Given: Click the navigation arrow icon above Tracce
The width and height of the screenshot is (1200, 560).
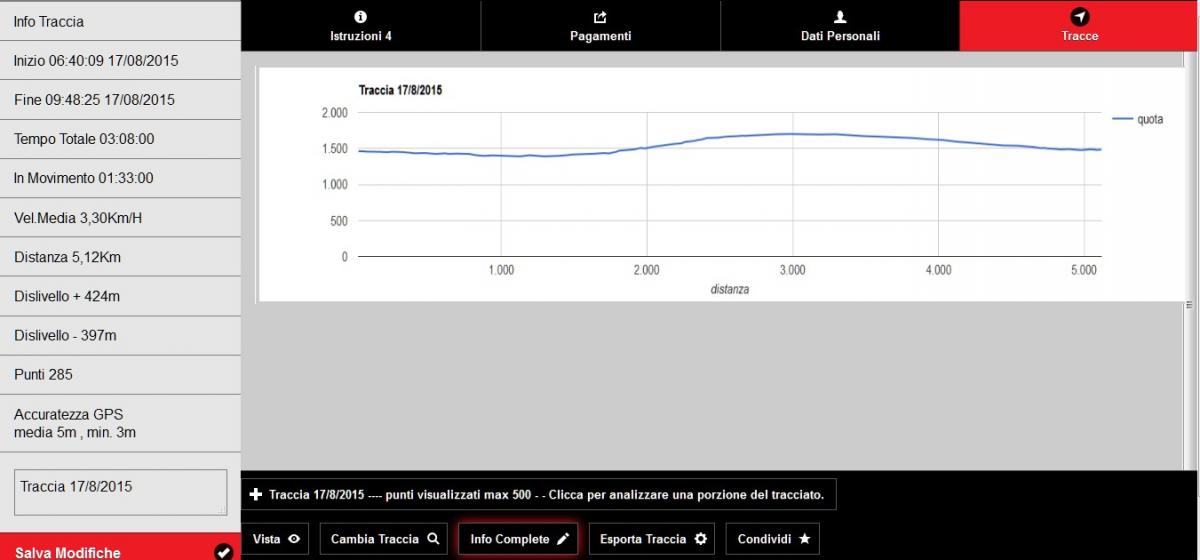Looking at the screenshot, I should pos(1079,17).
